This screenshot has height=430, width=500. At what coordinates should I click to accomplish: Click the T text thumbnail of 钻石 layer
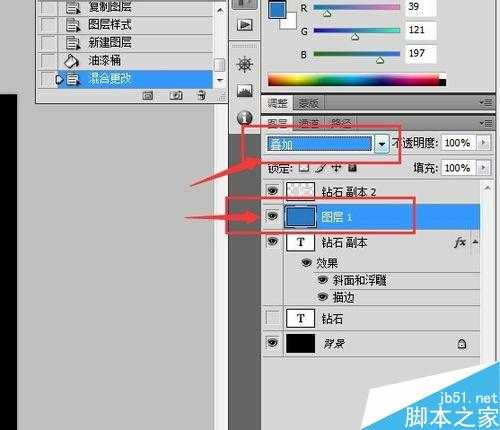coord(300,319)
